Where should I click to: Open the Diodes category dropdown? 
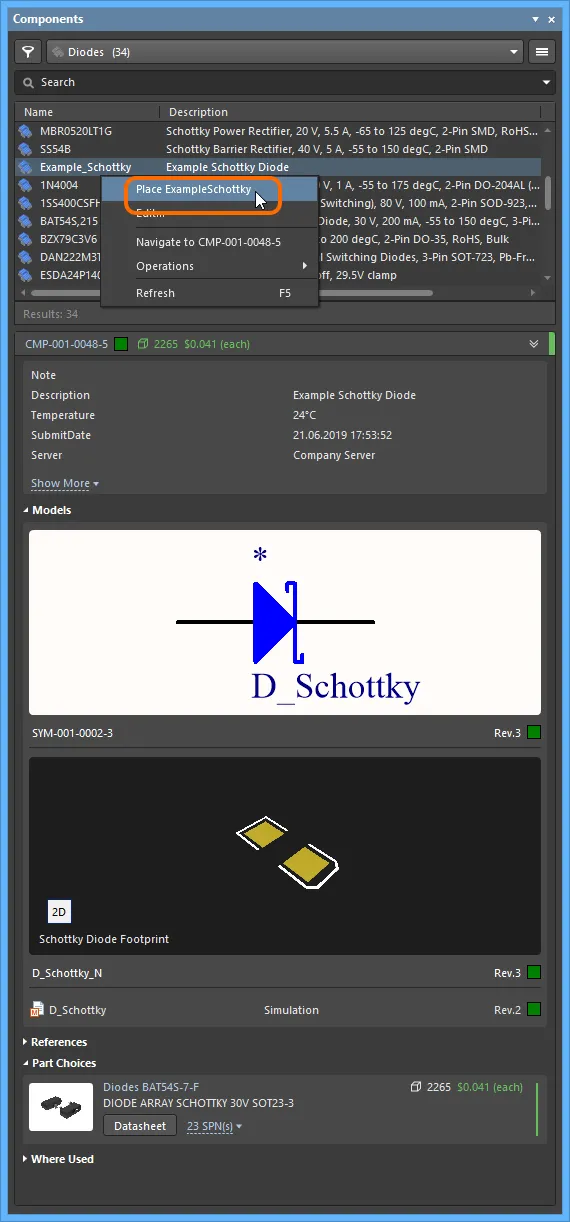(285, 51)
